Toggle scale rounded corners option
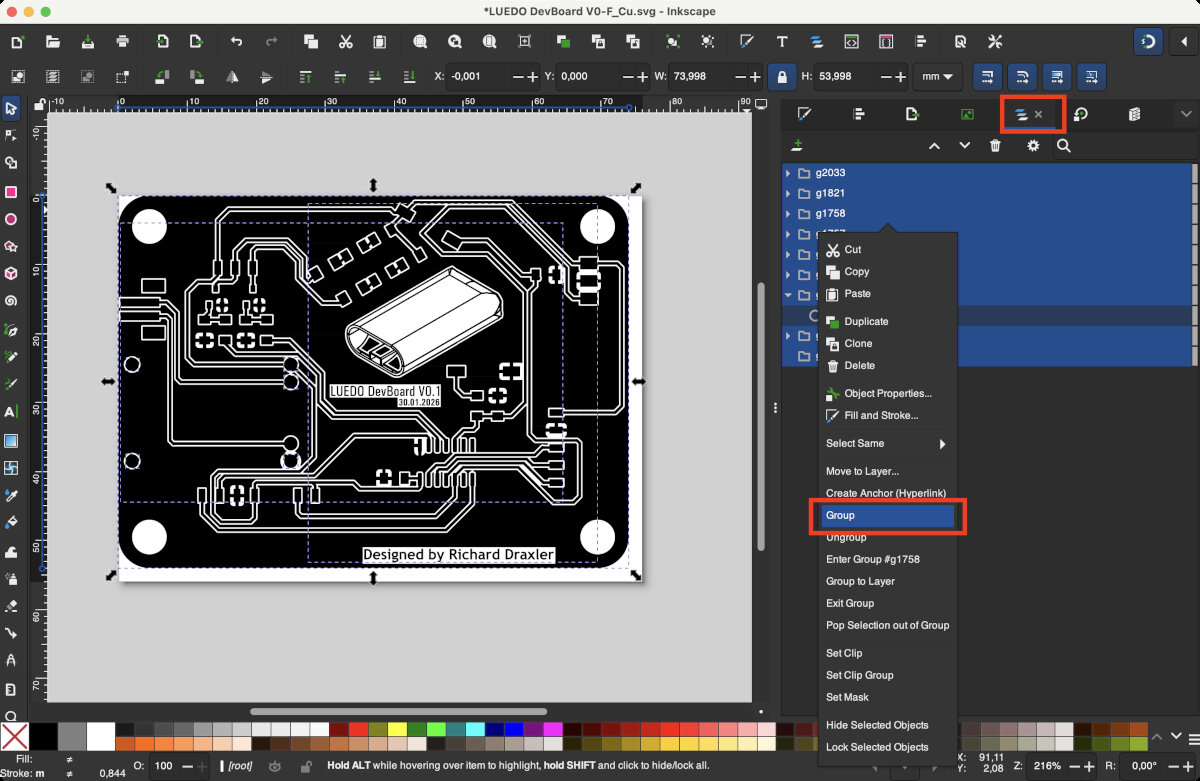Viewport: 1200px width, 781px height. point(1022,76)
